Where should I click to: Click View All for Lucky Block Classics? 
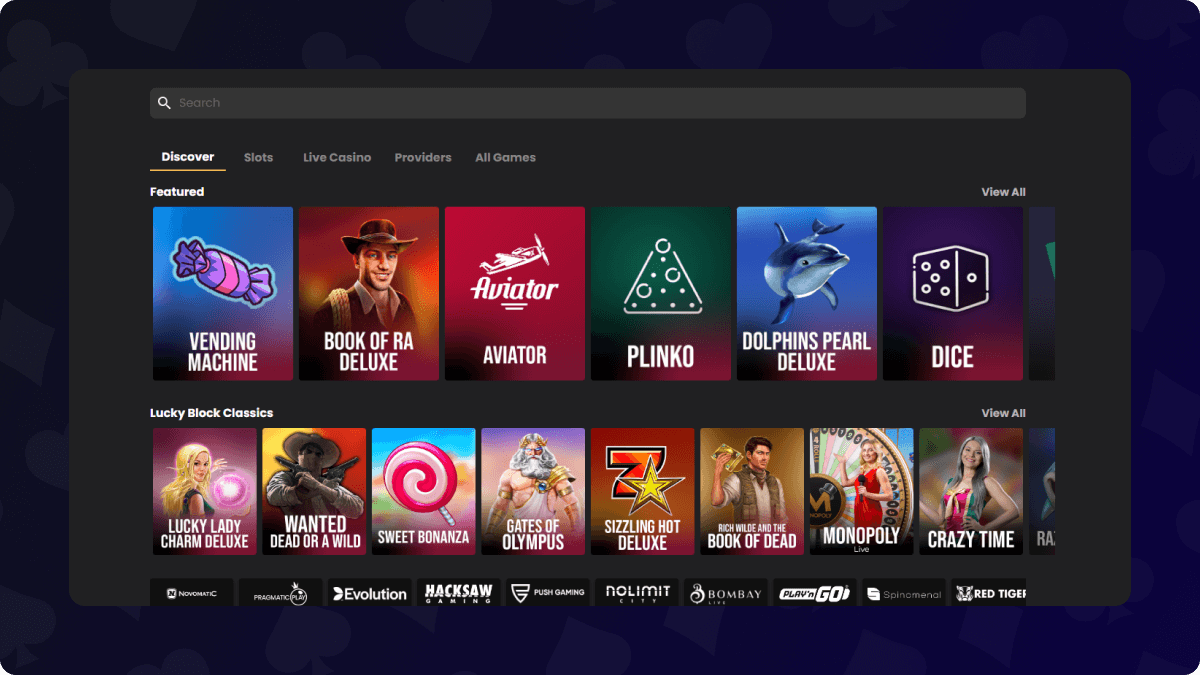click(x=1003, y=413)
